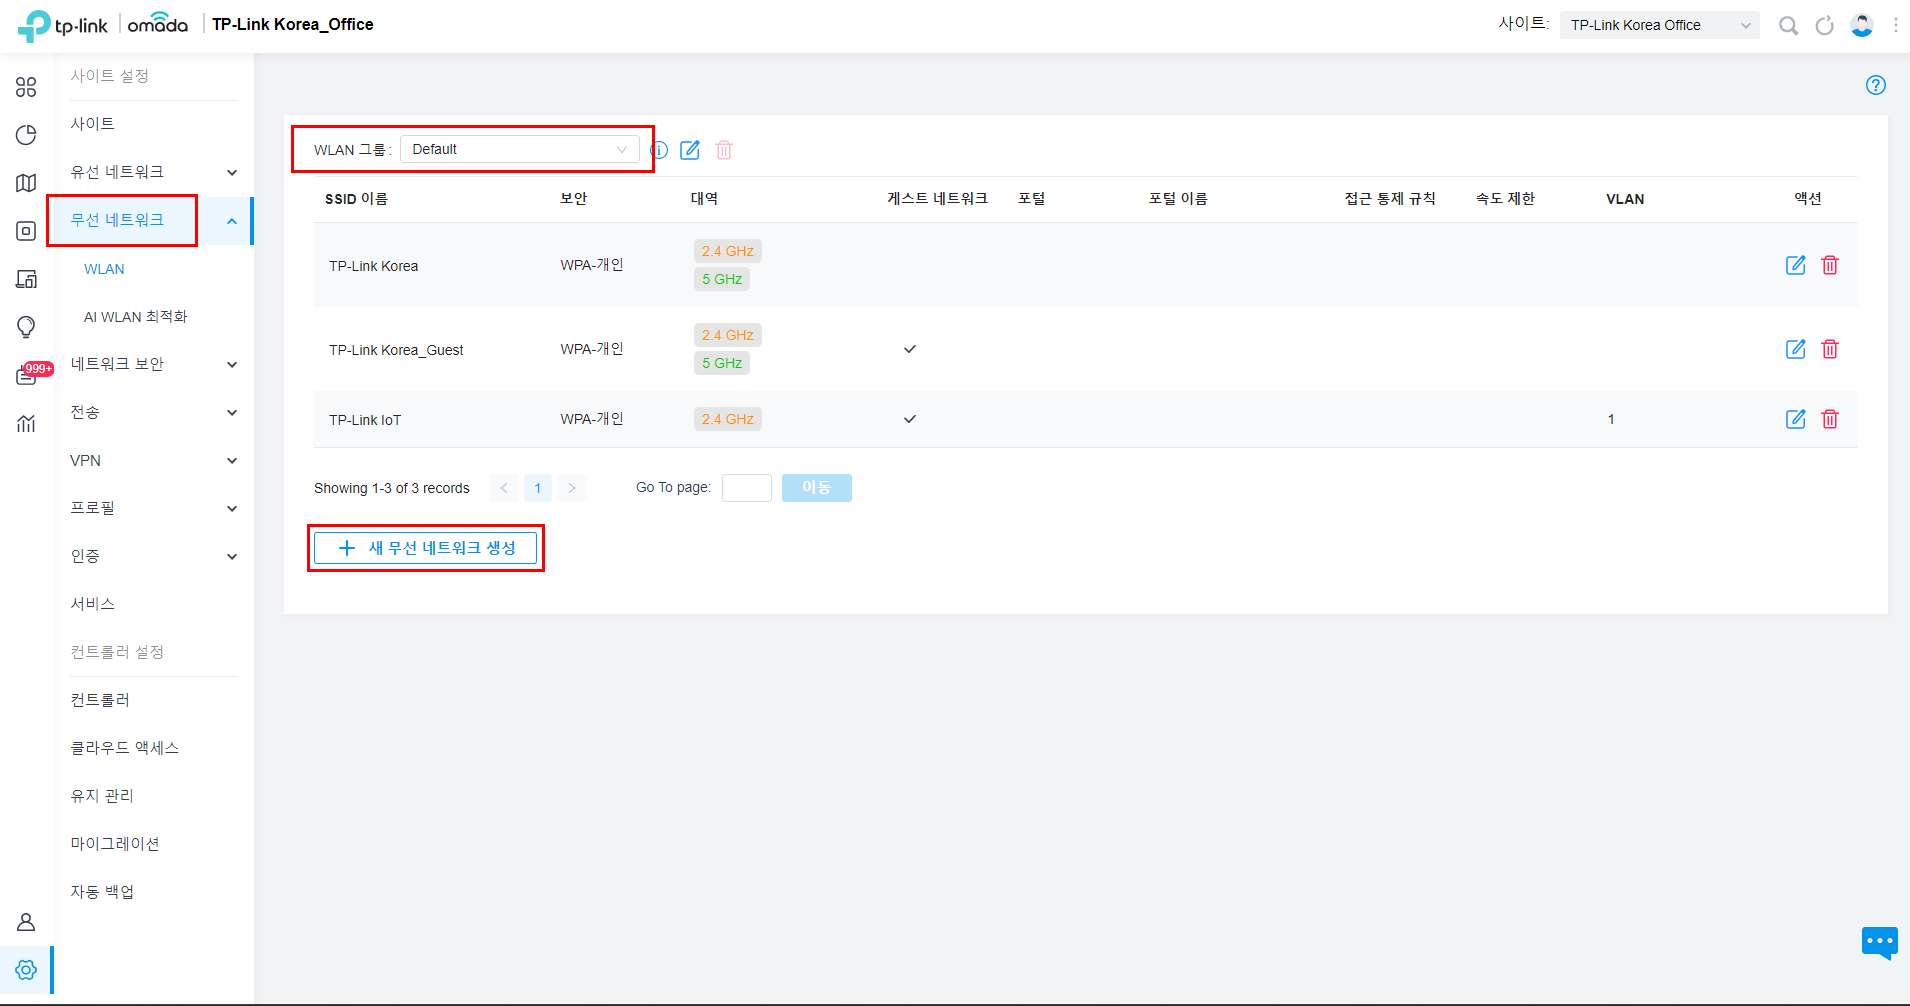The width and height of the screenshot is (1910, 1006).
Task: Open the Devices icon in left rail
Action: 26,231
